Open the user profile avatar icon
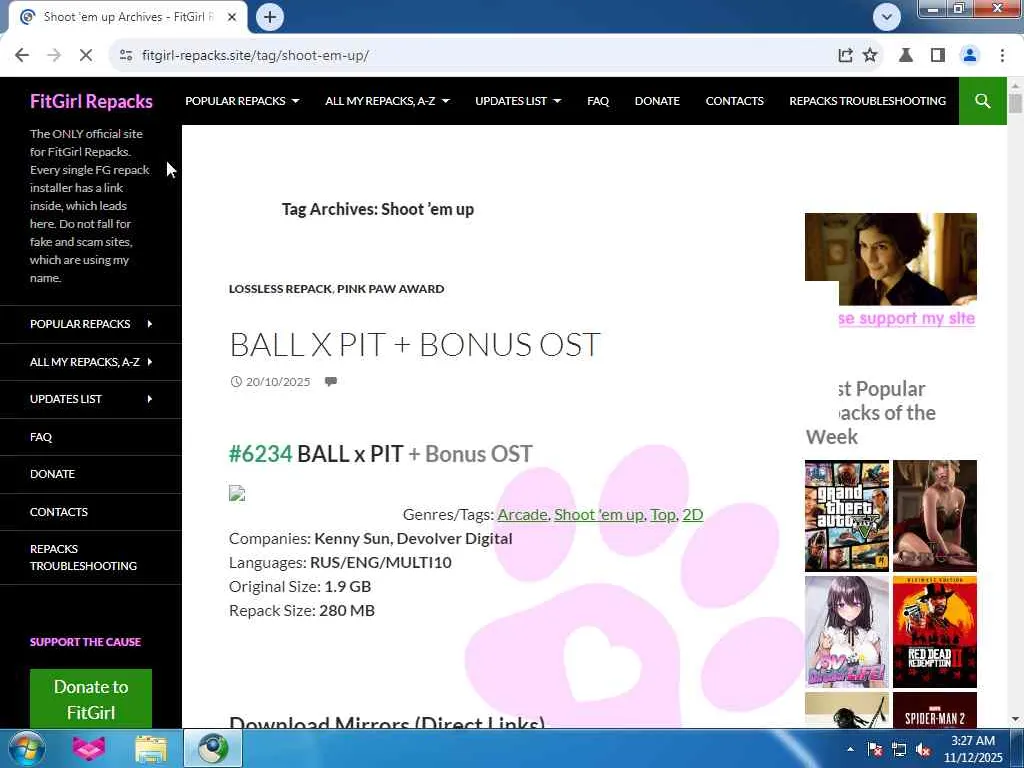The width and height of the screenshot is (1024, 768). pyautogui.click(x=970, y=56)
